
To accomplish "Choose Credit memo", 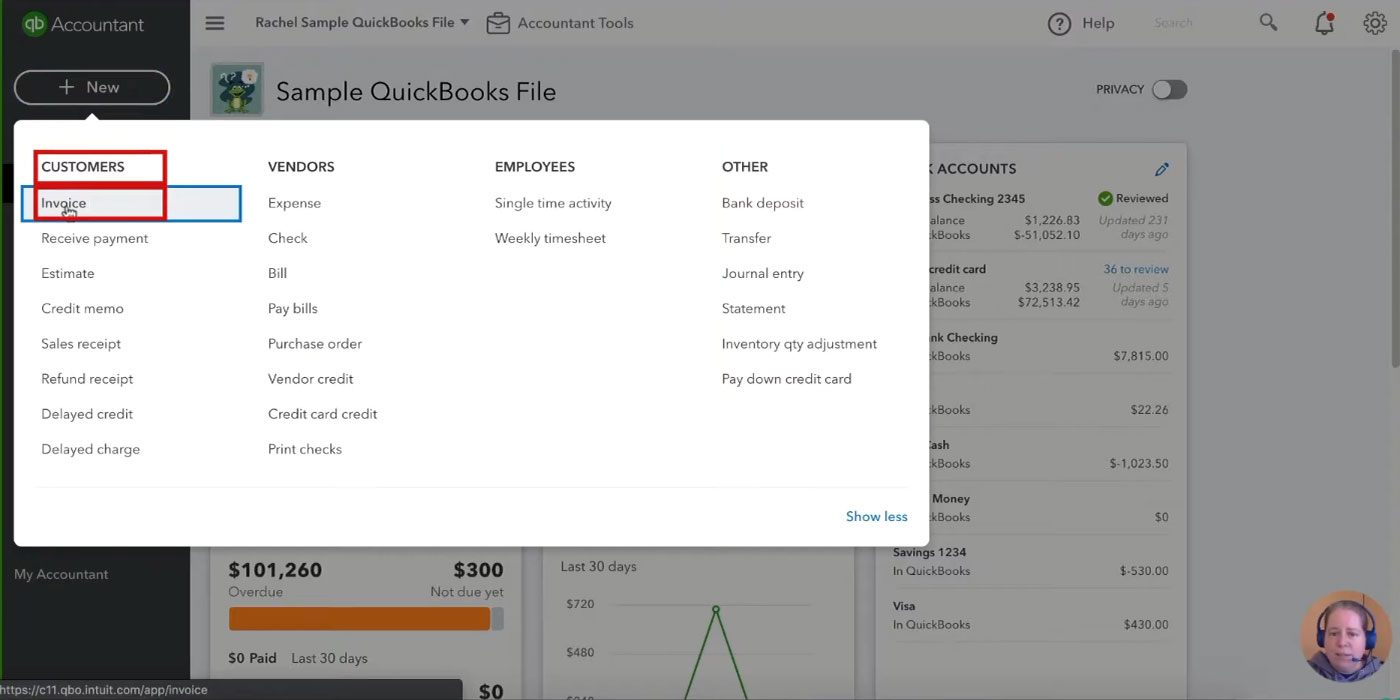I will click(x=83, y=308).
